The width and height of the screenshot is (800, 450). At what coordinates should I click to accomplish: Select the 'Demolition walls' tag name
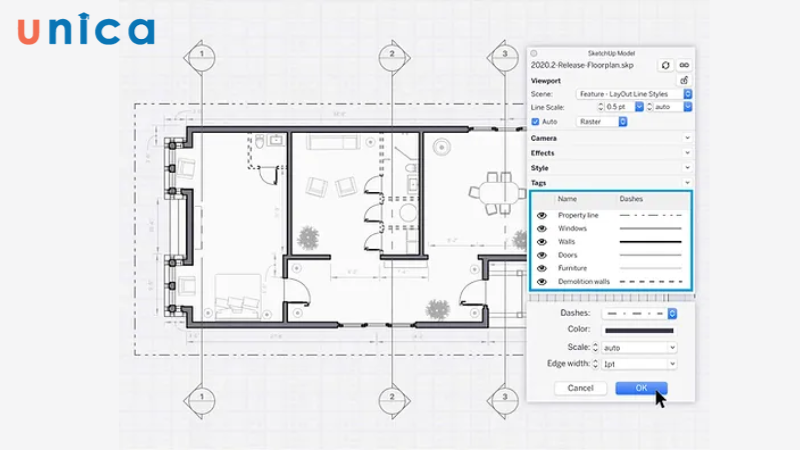(584, 282)
